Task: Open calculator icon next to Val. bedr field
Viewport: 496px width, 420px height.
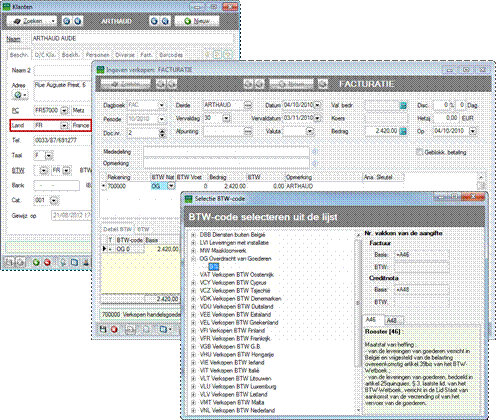Action: point(403,106)
